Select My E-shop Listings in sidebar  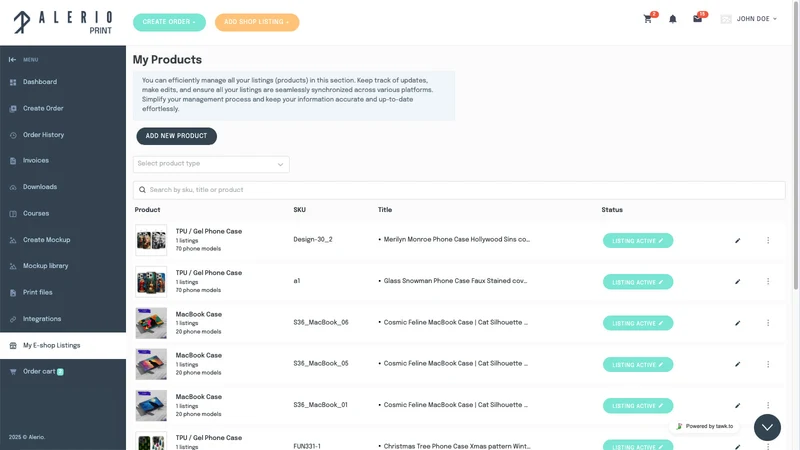coord(63,345)
